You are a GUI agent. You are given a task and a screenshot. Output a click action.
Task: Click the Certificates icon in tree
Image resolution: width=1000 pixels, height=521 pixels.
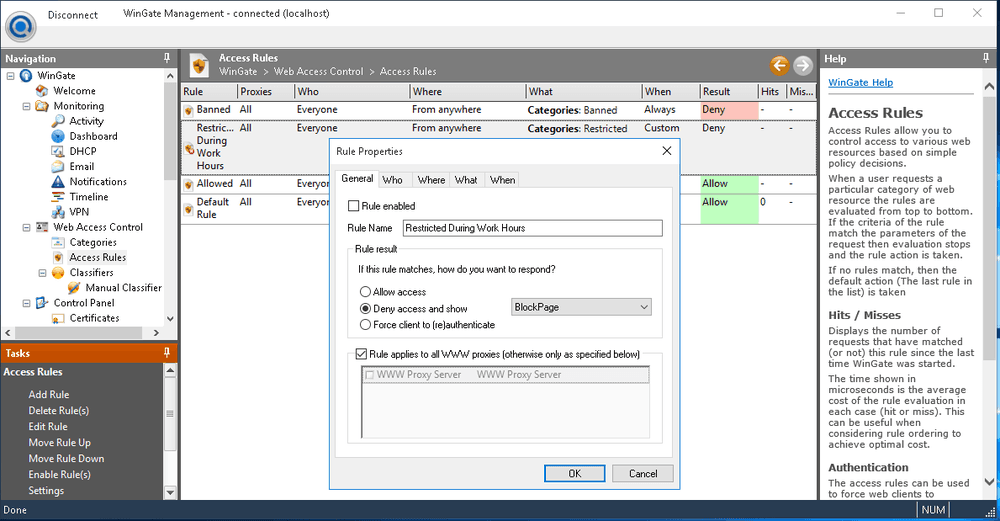[58, 318]
